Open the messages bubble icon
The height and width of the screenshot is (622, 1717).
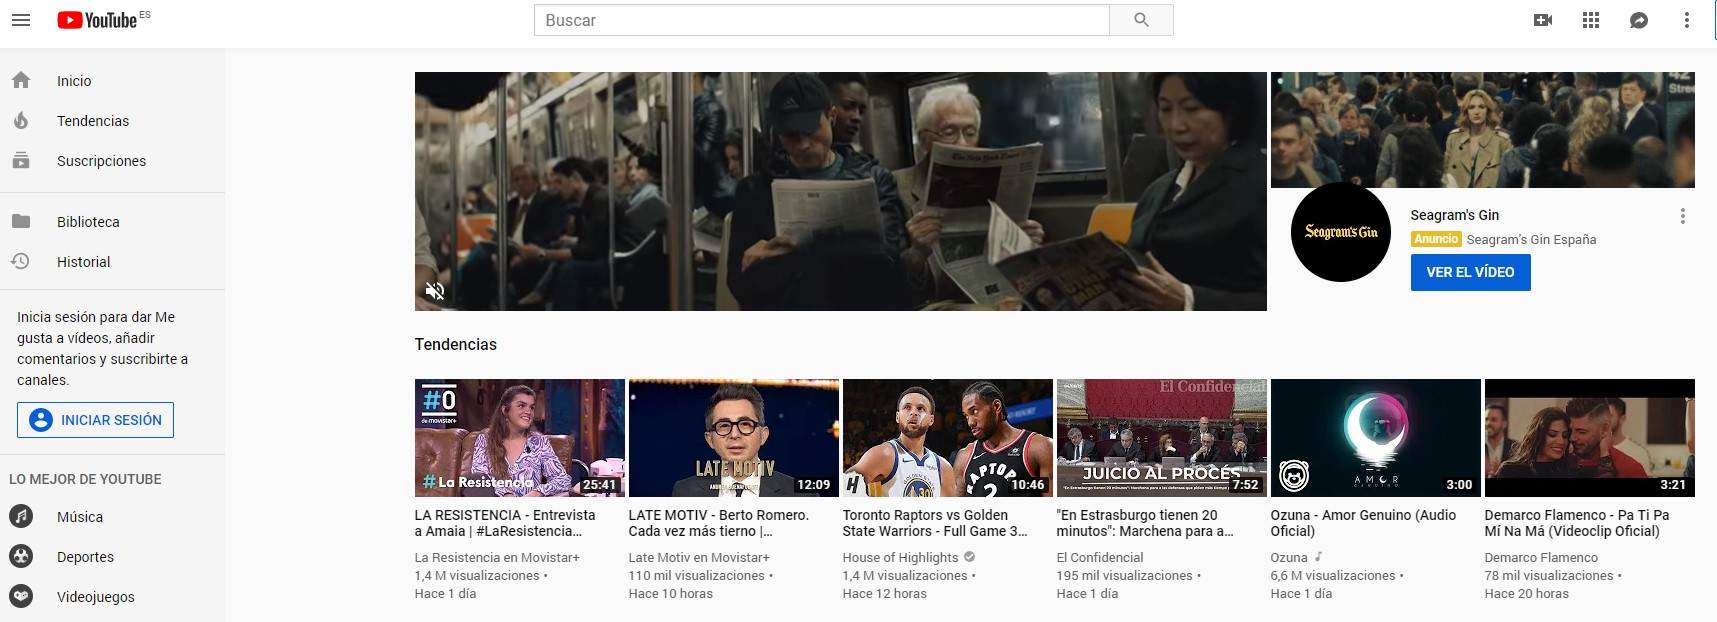point(1639,20)
